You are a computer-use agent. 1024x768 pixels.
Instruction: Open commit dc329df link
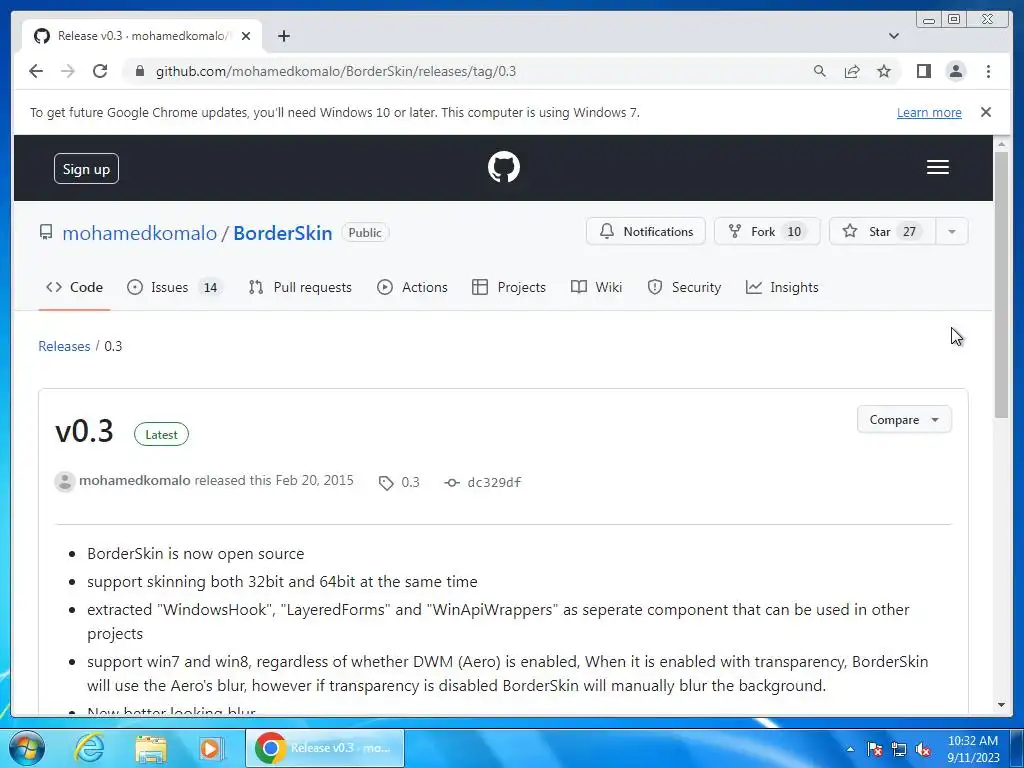pyautogui.click(x=494, y=483)
